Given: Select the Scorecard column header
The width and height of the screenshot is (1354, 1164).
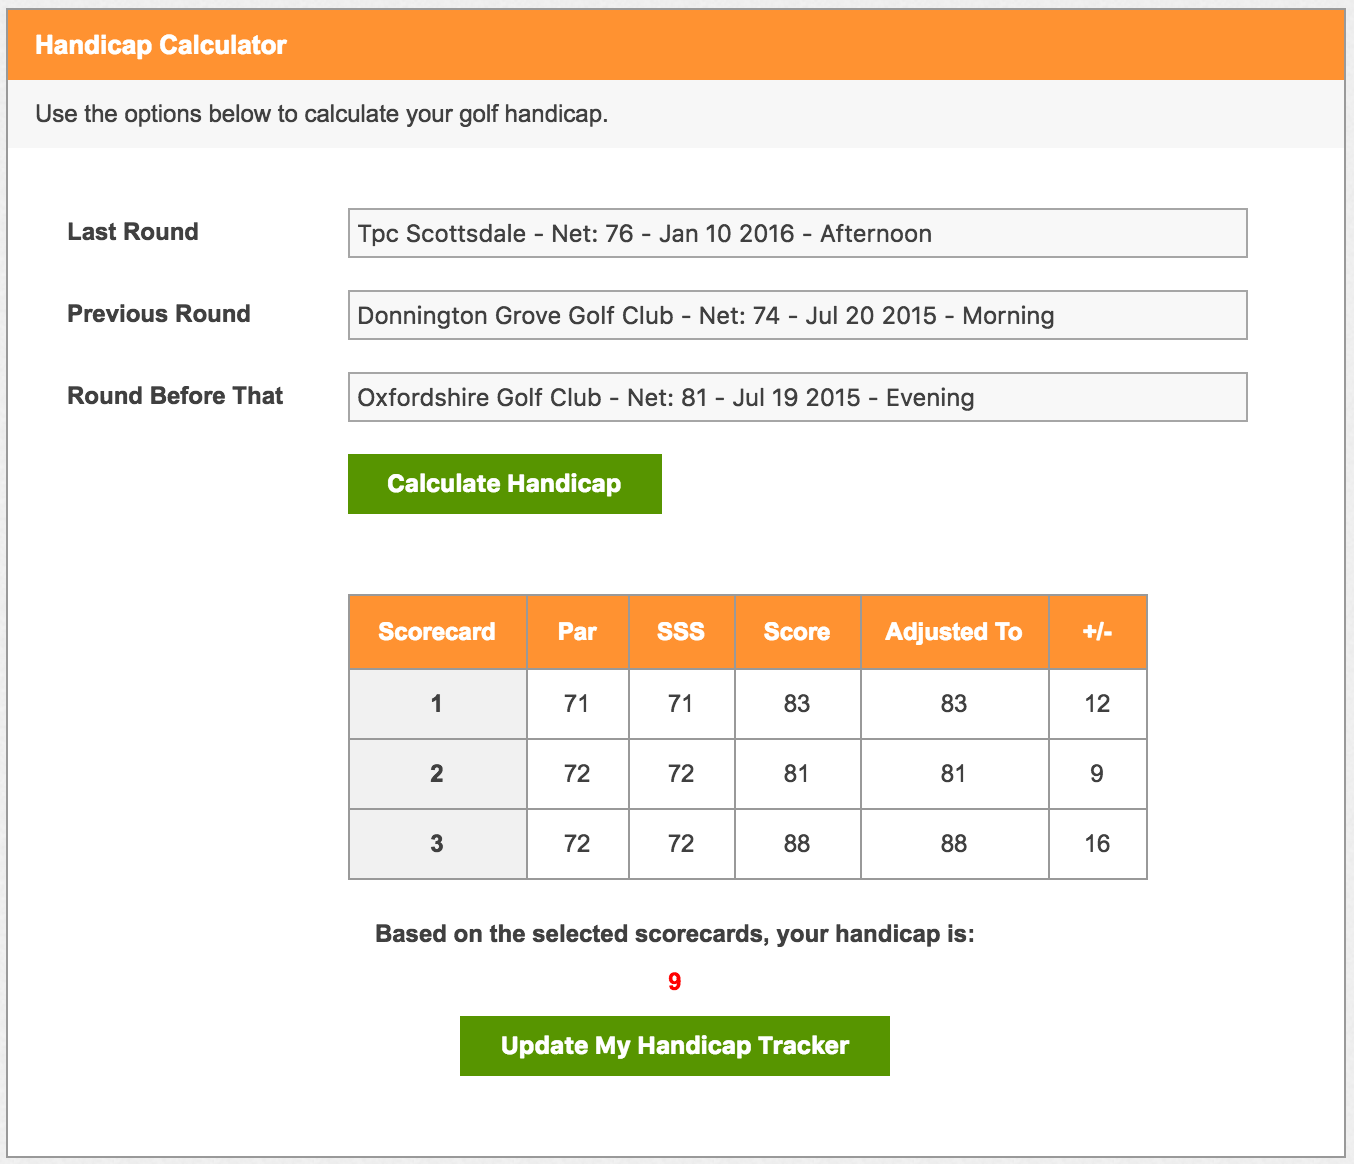Looking at the screenshot, I should pyautogui.click(x=437, y=632).
